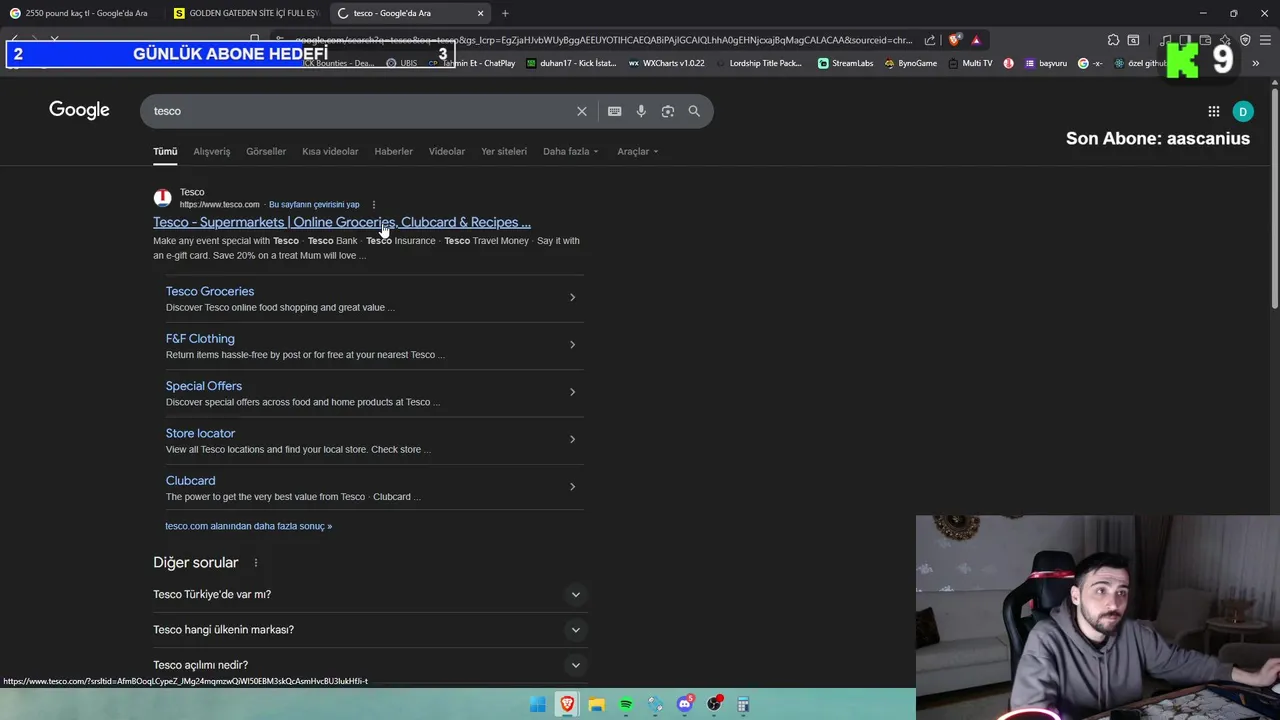
Task: Switch to the Görseller tab
Action: point(266,151)
